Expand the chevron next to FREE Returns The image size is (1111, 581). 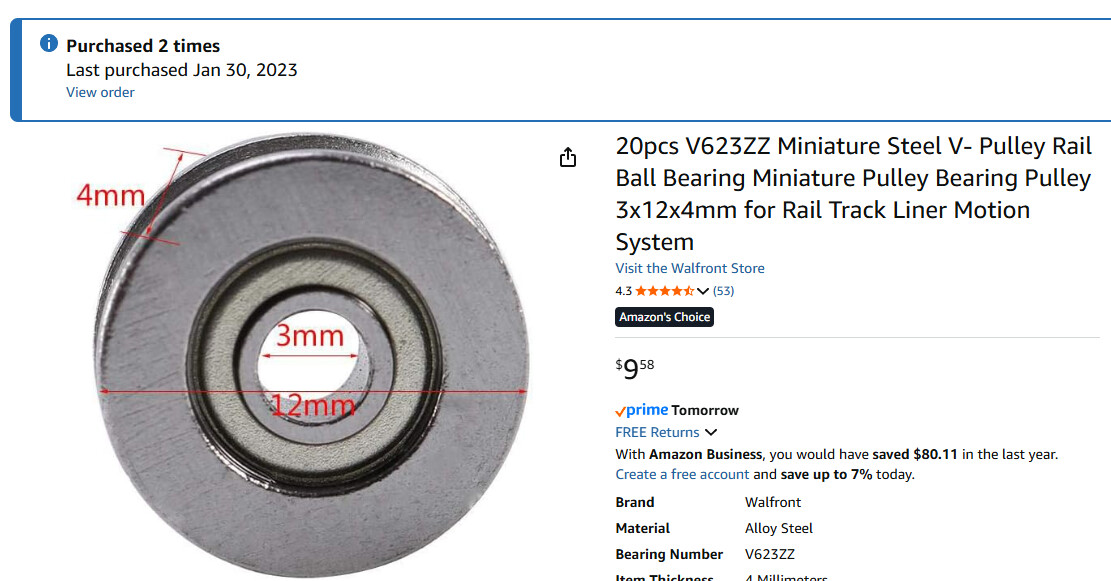pyautogui.click(x=711, y=432)
